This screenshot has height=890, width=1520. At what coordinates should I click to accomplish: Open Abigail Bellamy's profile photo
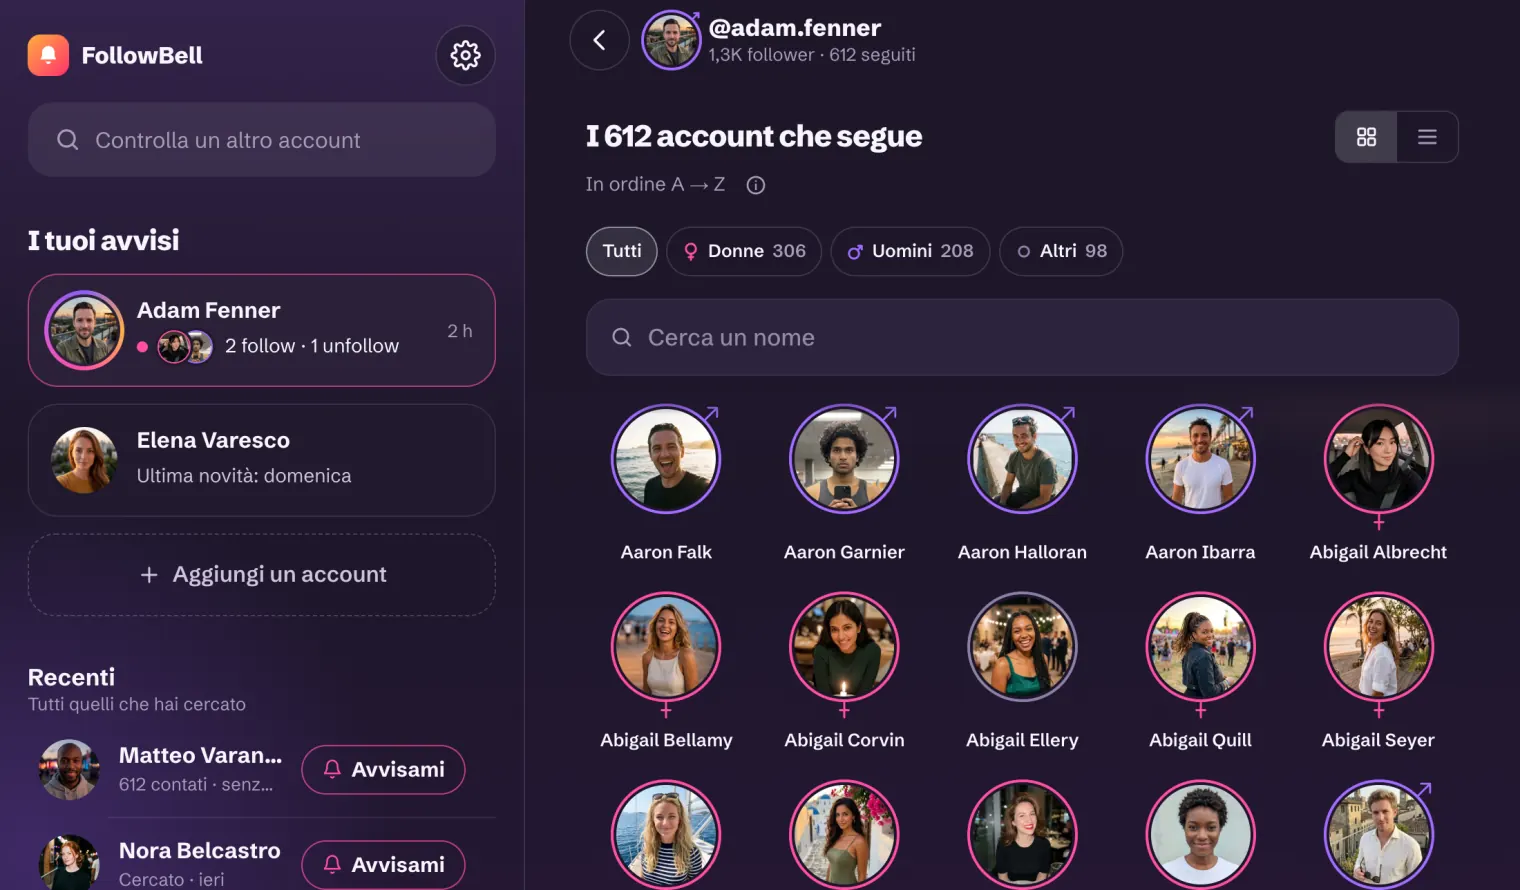(x=666, y=647)
